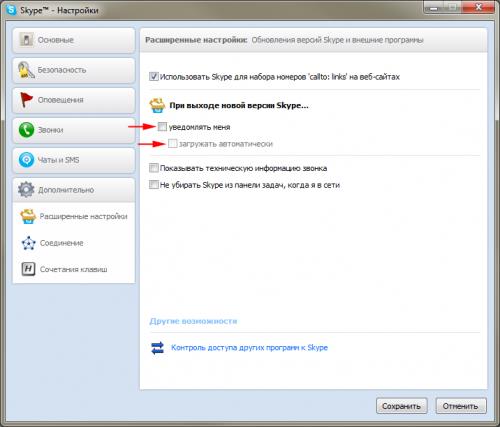Select the Расширенные настройки menu item
This screenshot has height=427, width=500.
click(74, 216)
